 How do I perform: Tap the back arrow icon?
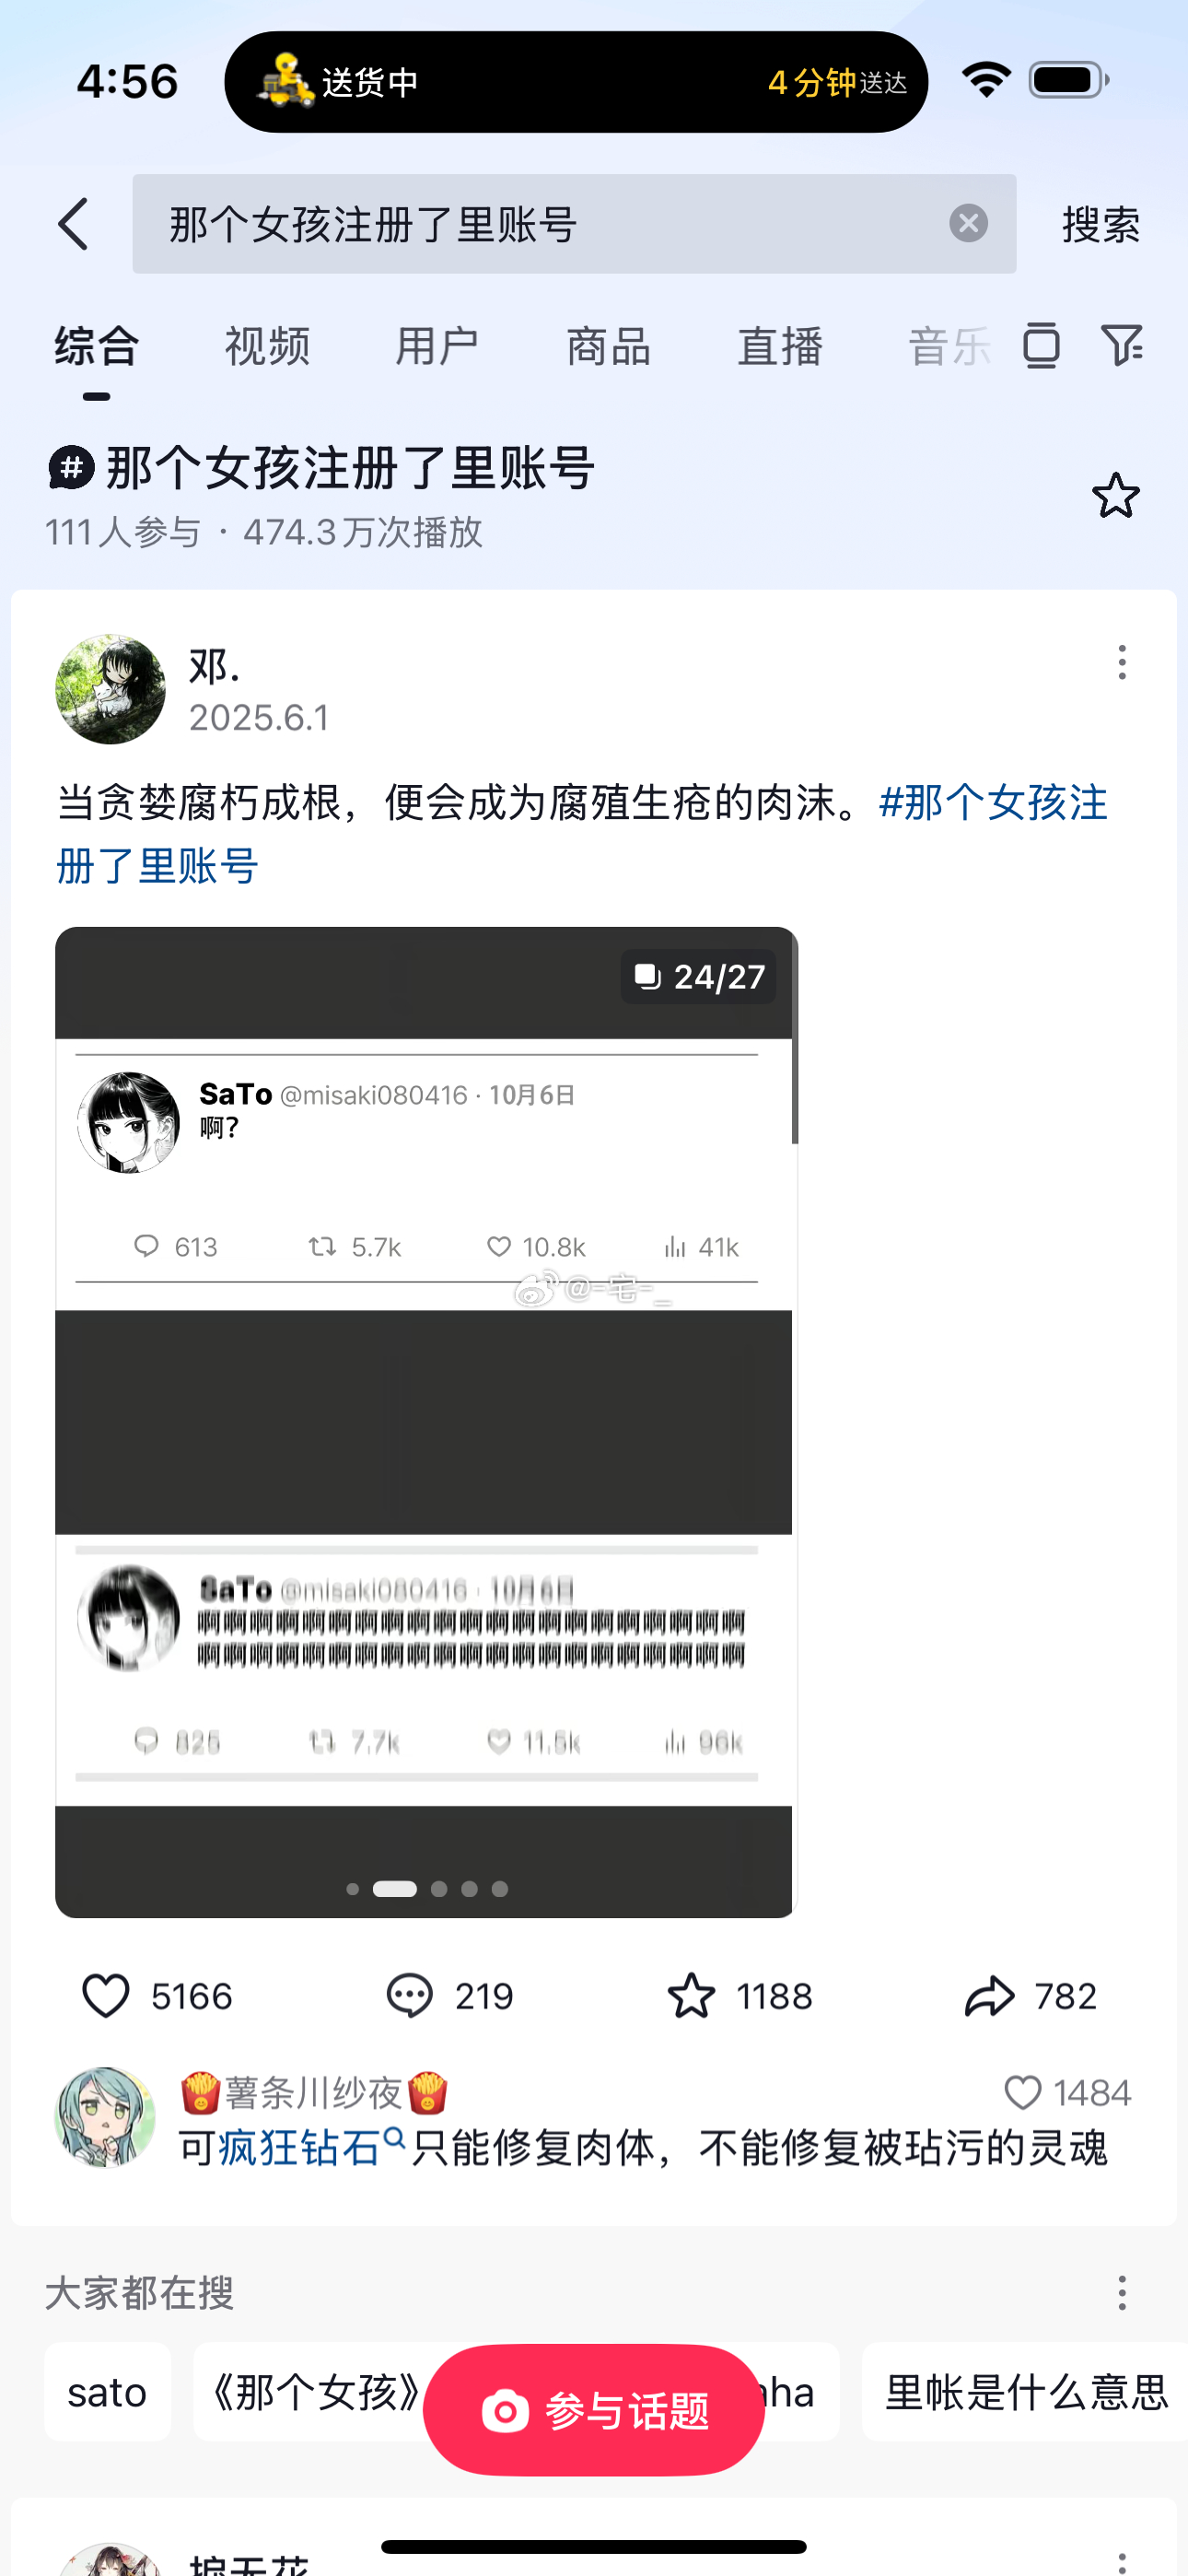click(x=74, y=224)
